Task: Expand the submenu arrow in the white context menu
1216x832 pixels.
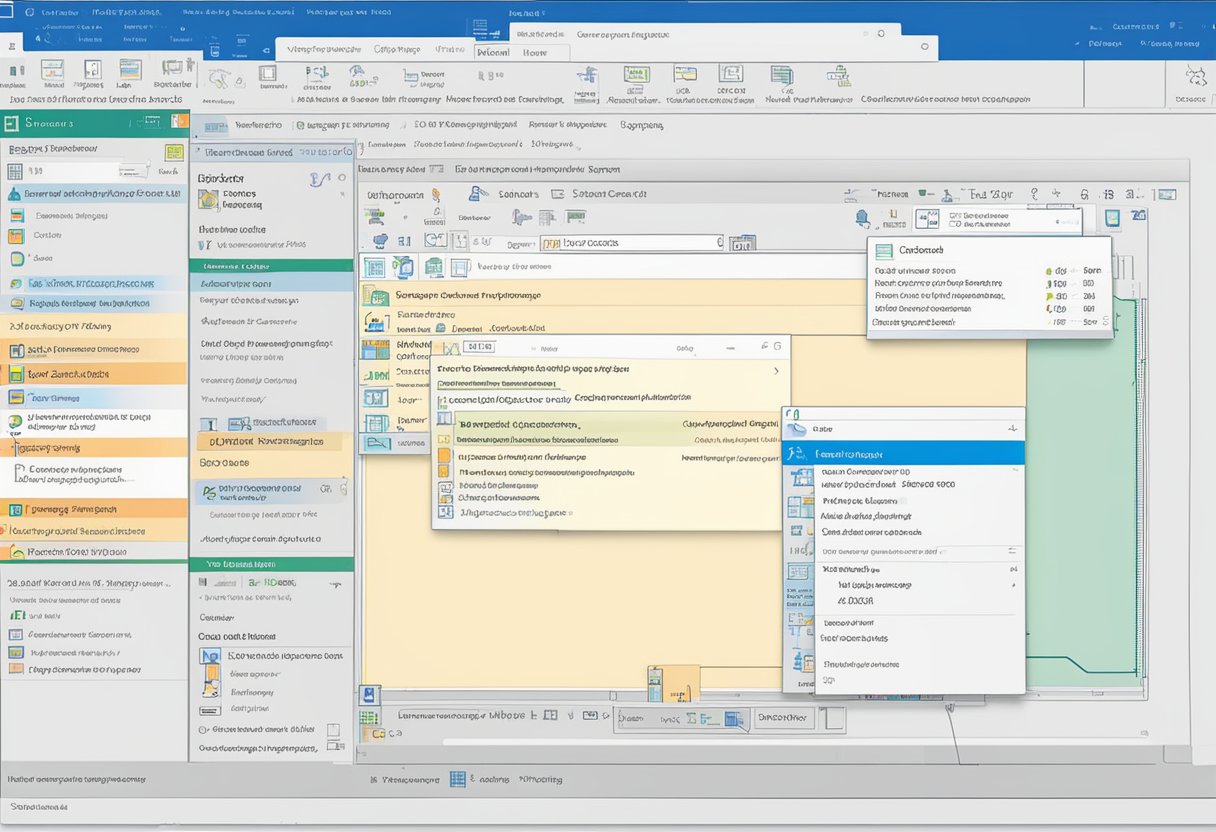Action: tap(1012, 585)
